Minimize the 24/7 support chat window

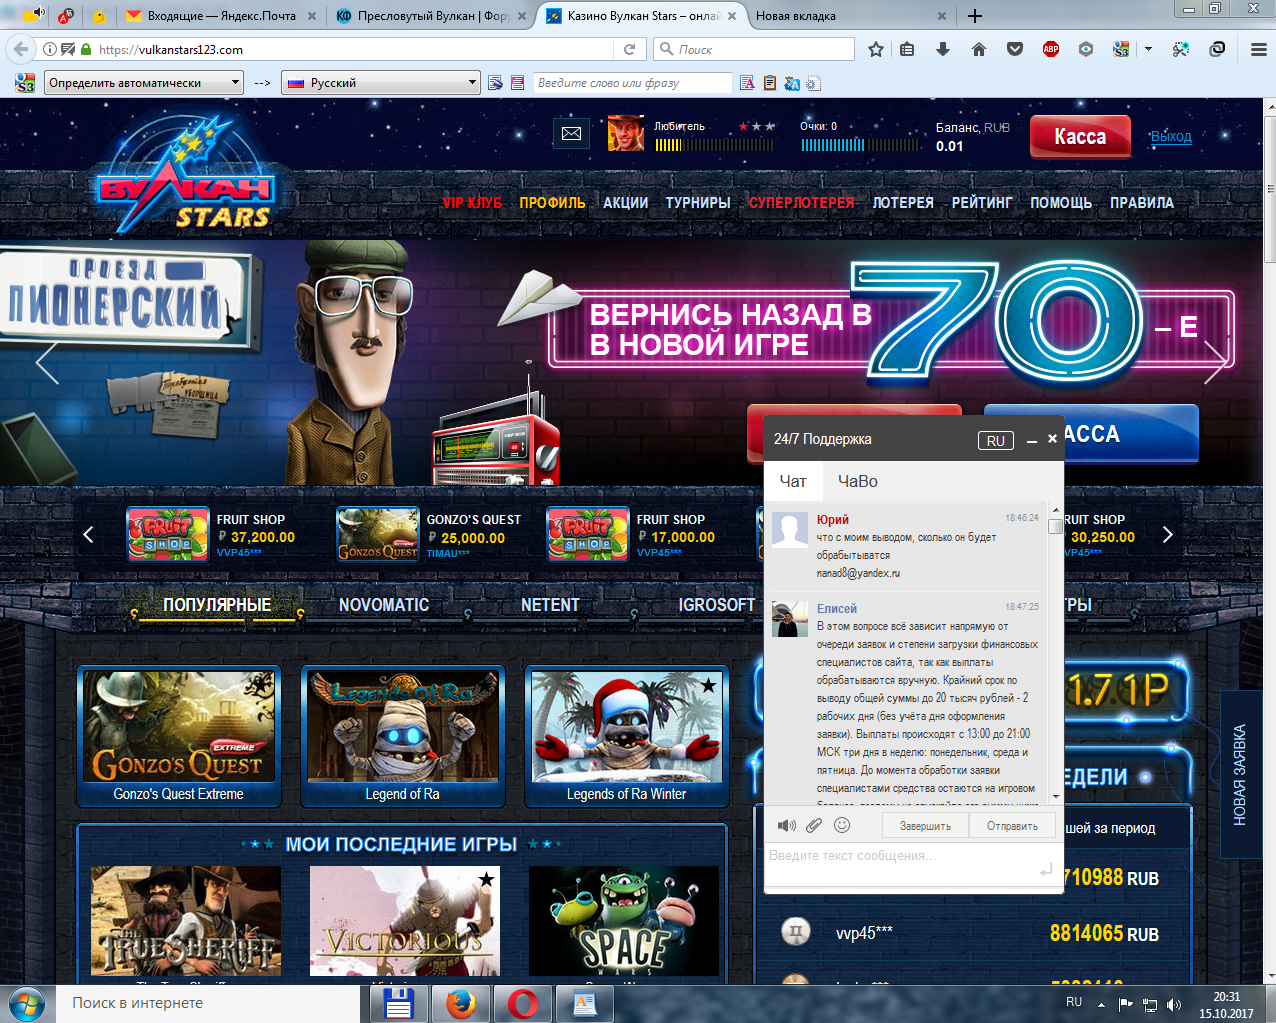click(1032, 440)
